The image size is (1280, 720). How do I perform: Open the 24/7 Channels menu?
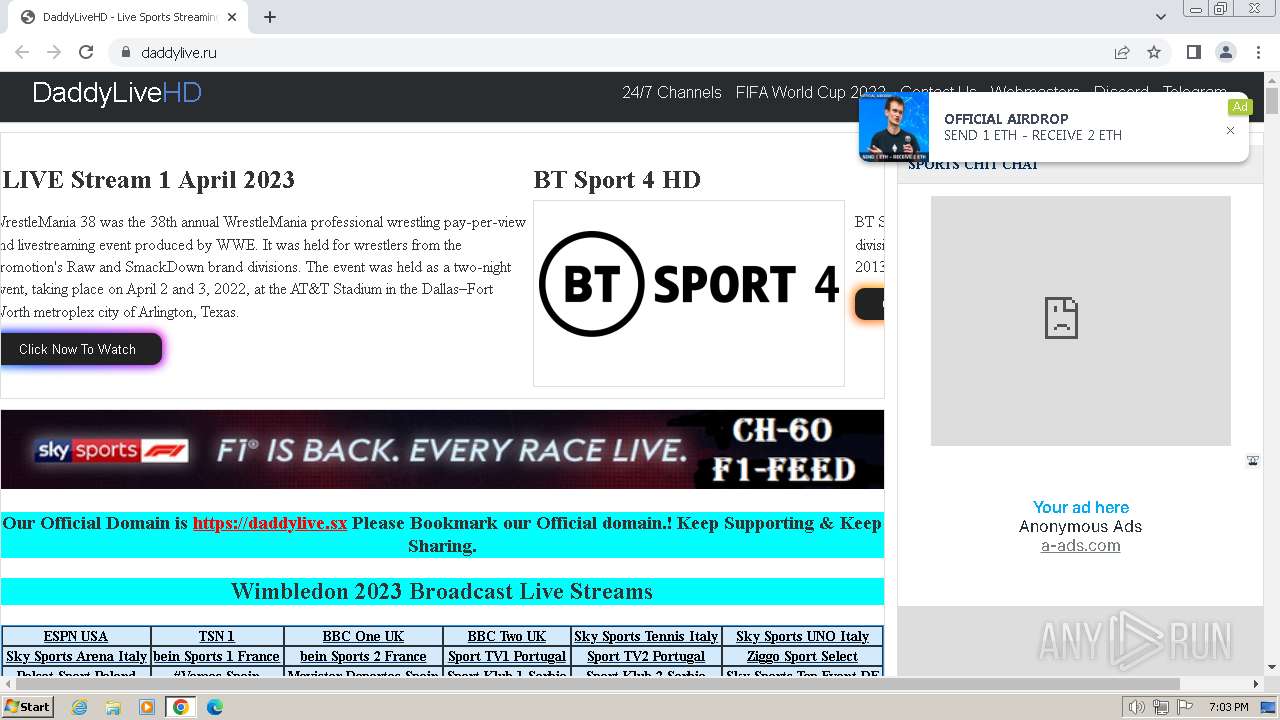[671, 92]
